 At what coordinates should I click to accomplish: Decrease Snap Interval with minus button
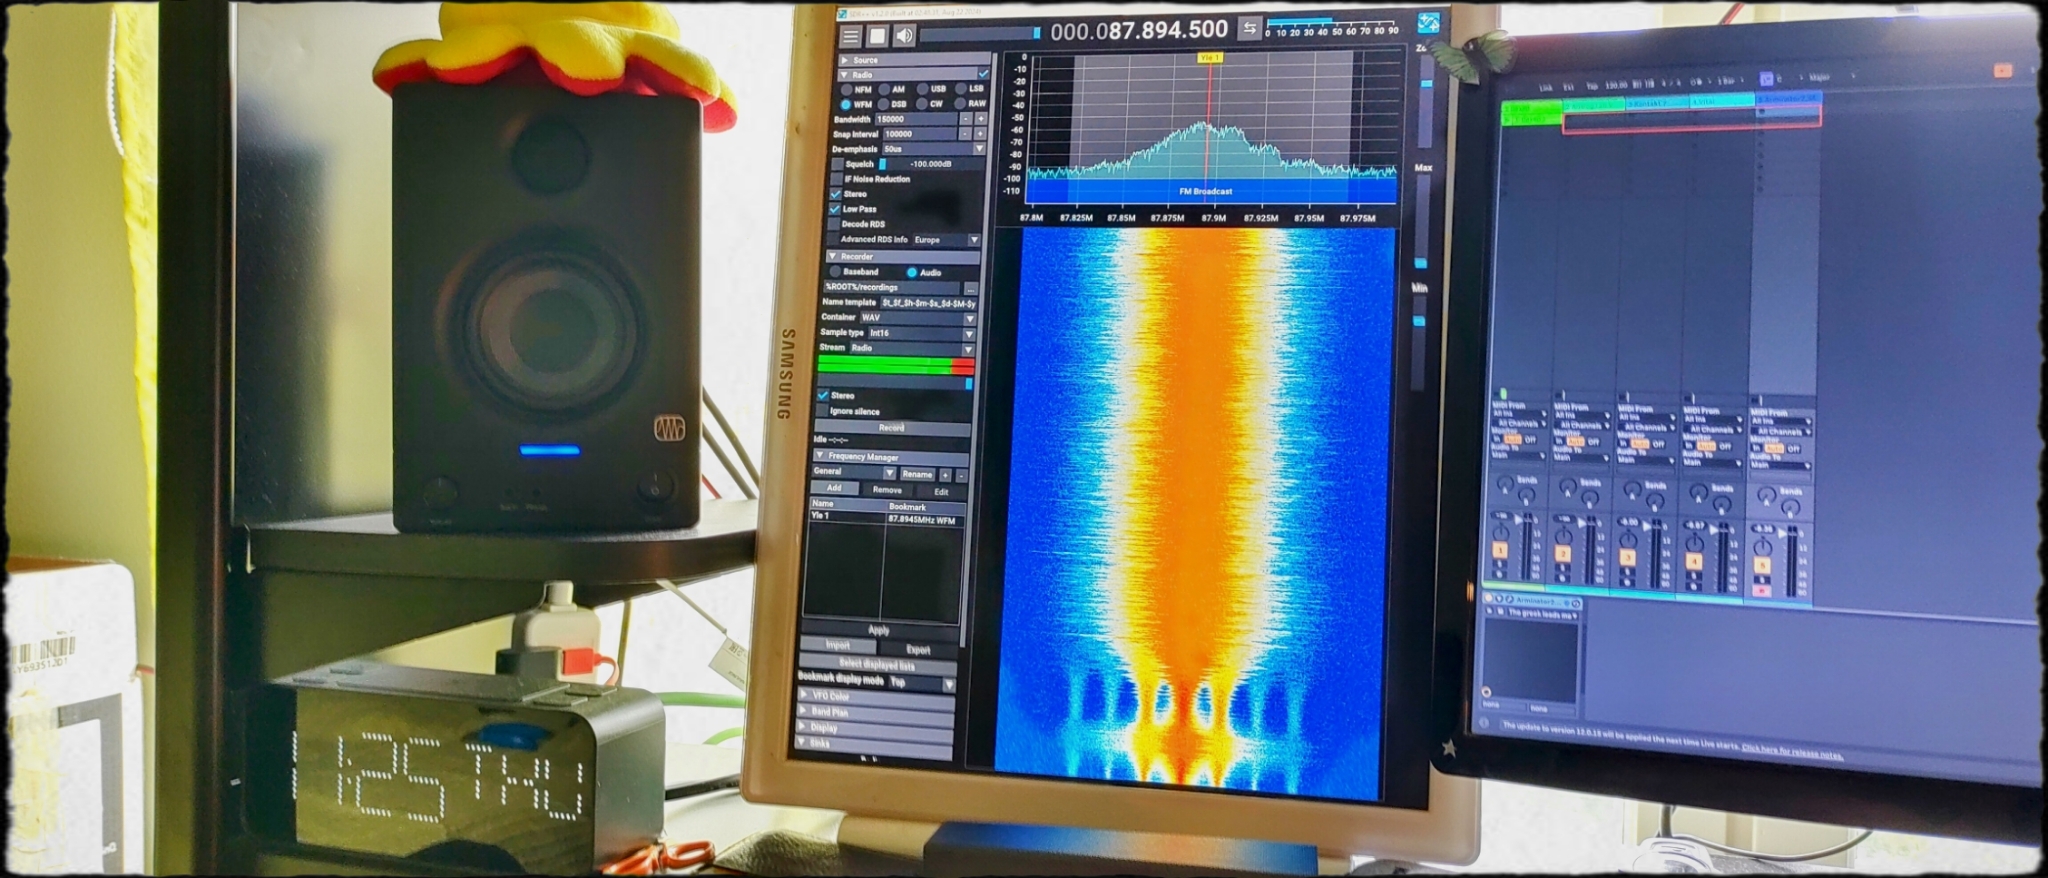pos(966,134)
